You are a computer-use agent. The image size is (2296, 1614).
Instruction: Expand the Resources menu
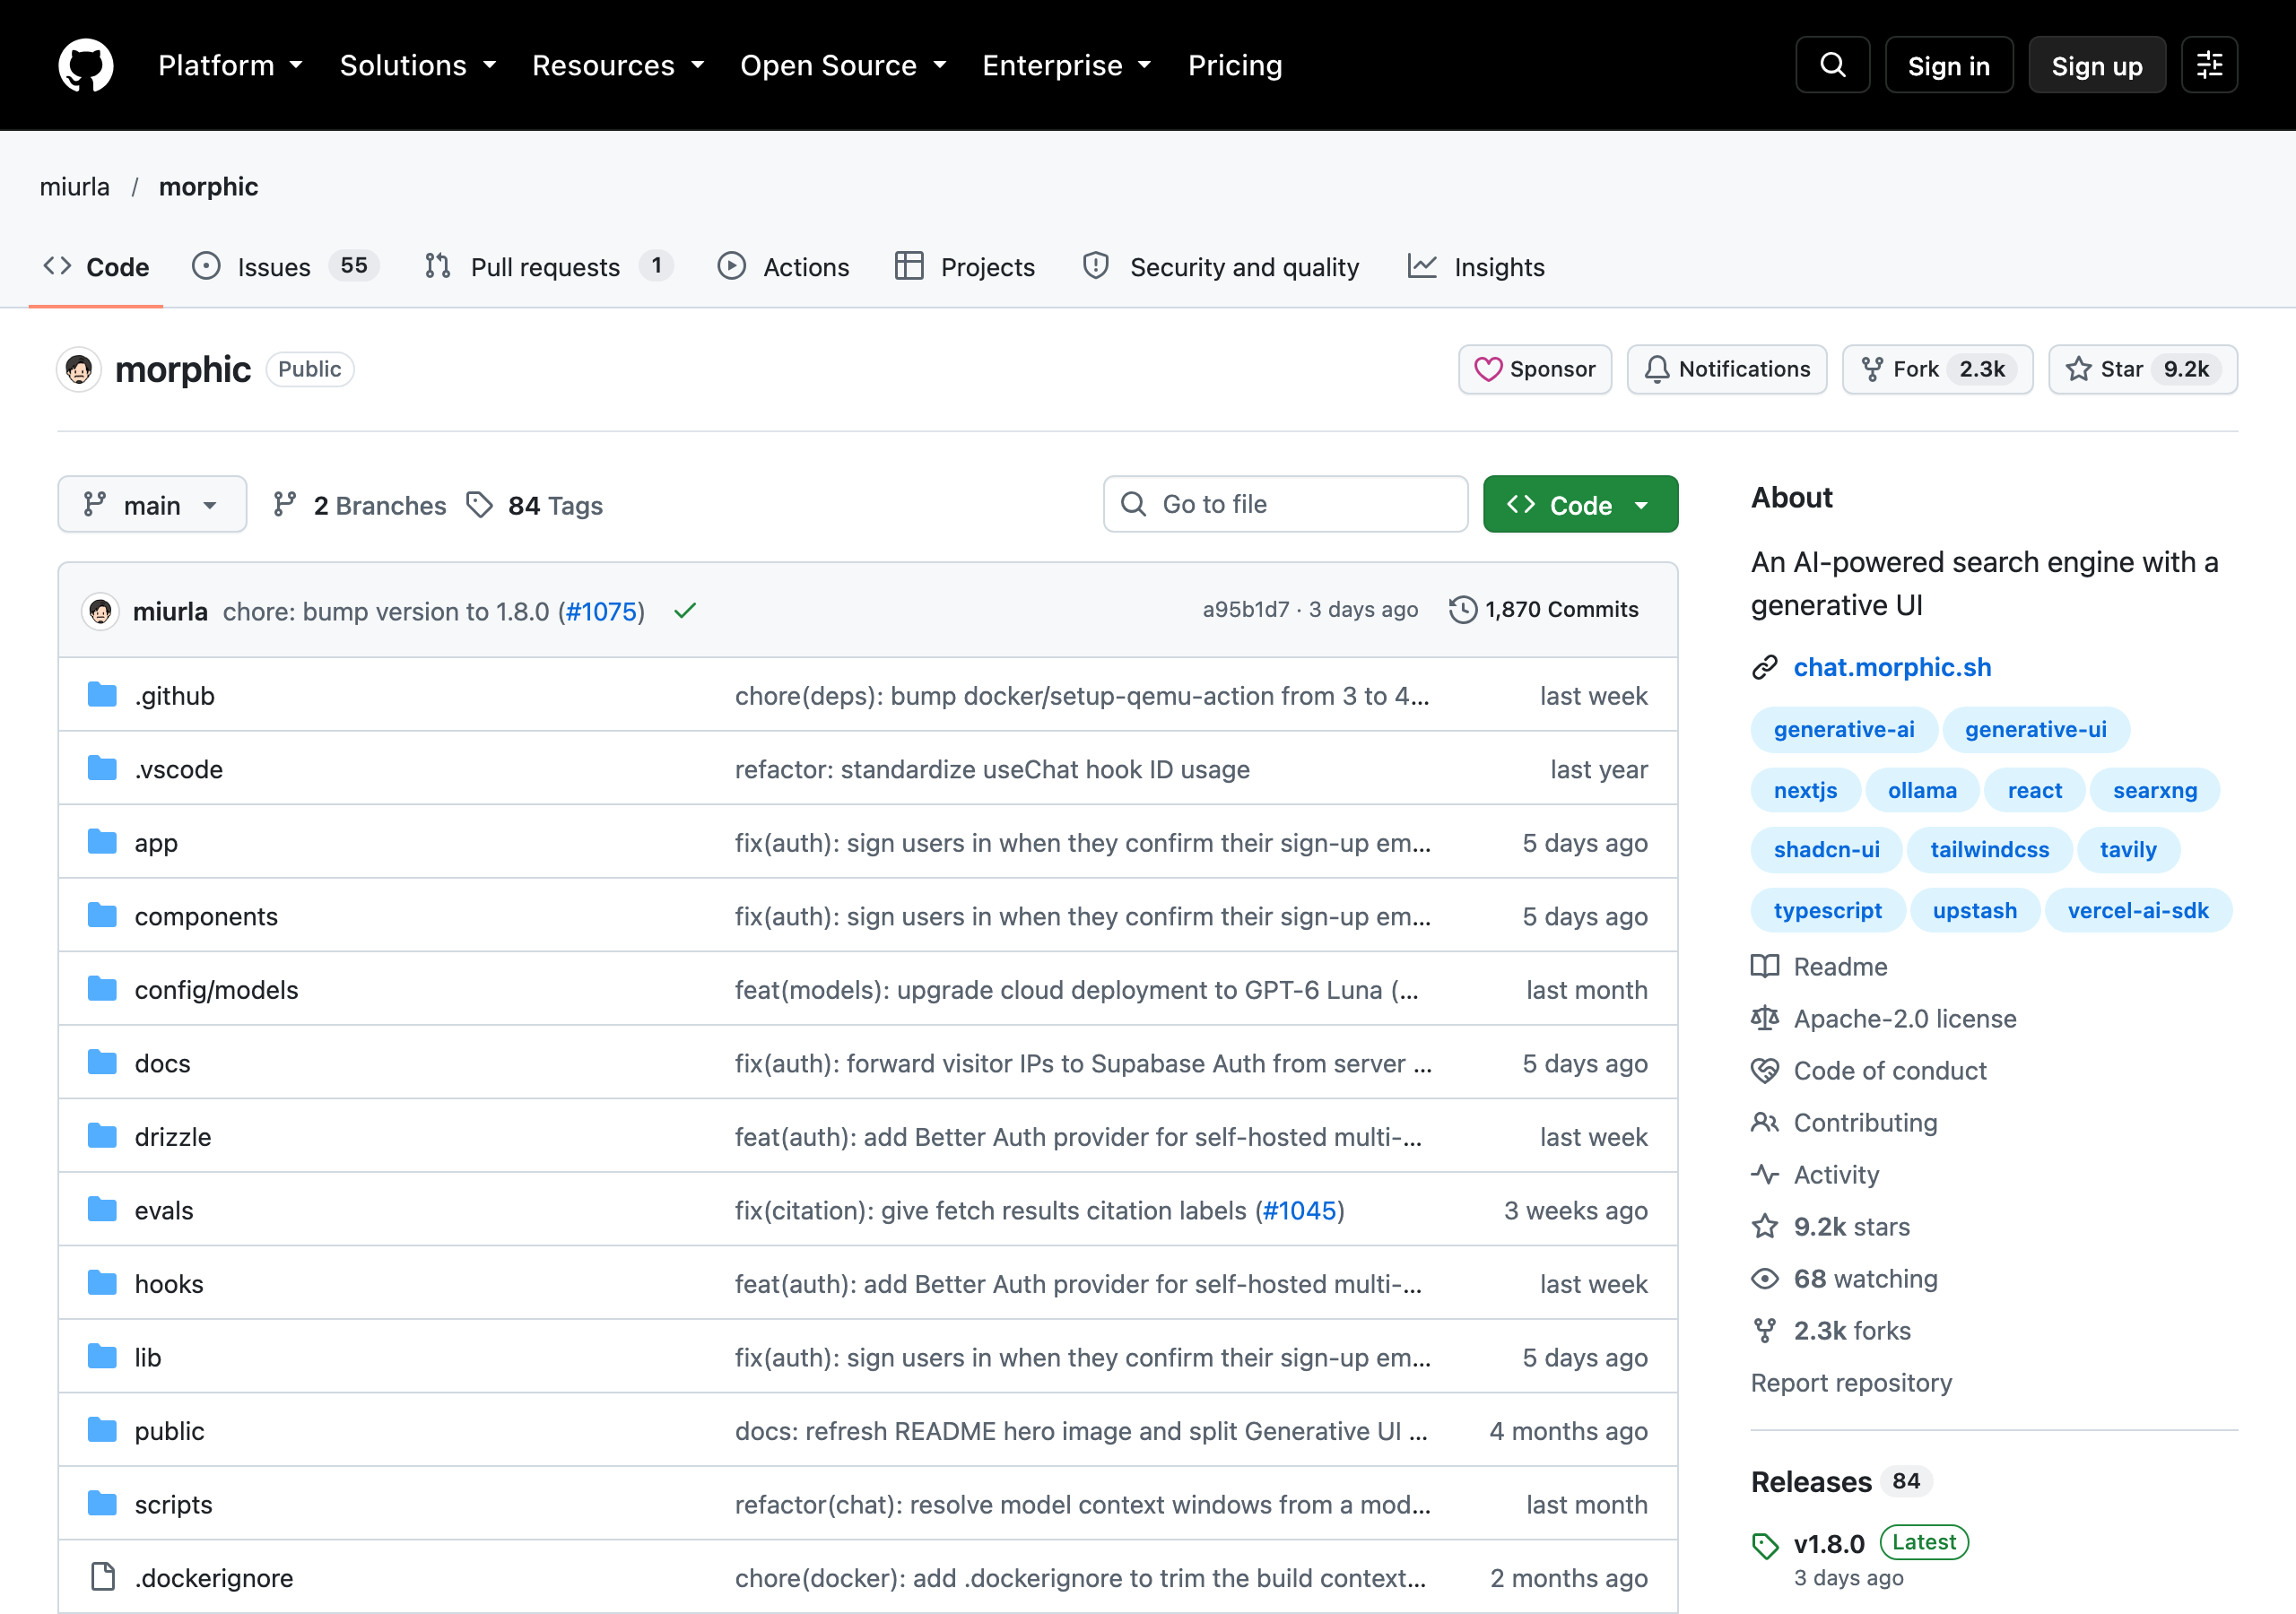pyautogui.click(x=618, y=65)
